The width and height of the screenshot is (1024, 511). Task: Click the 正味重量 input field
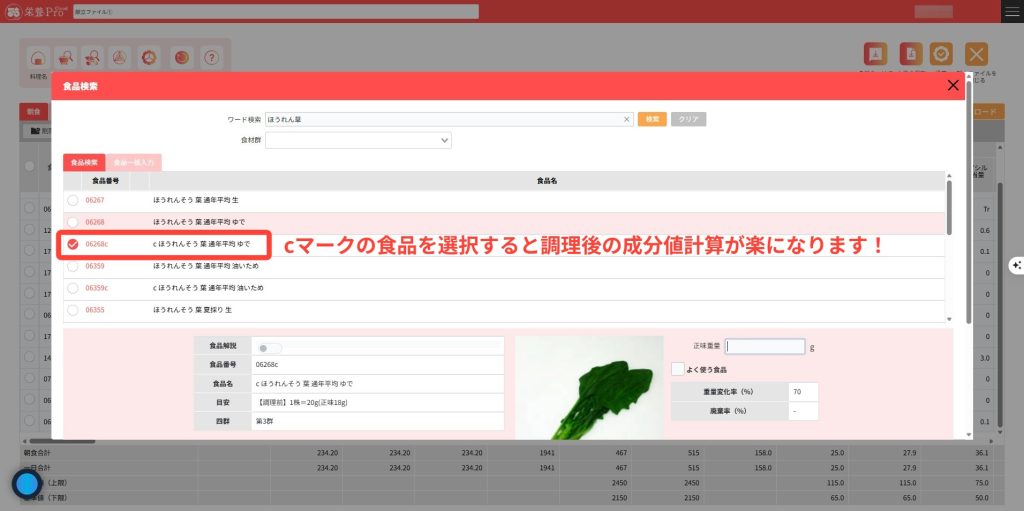765,347
